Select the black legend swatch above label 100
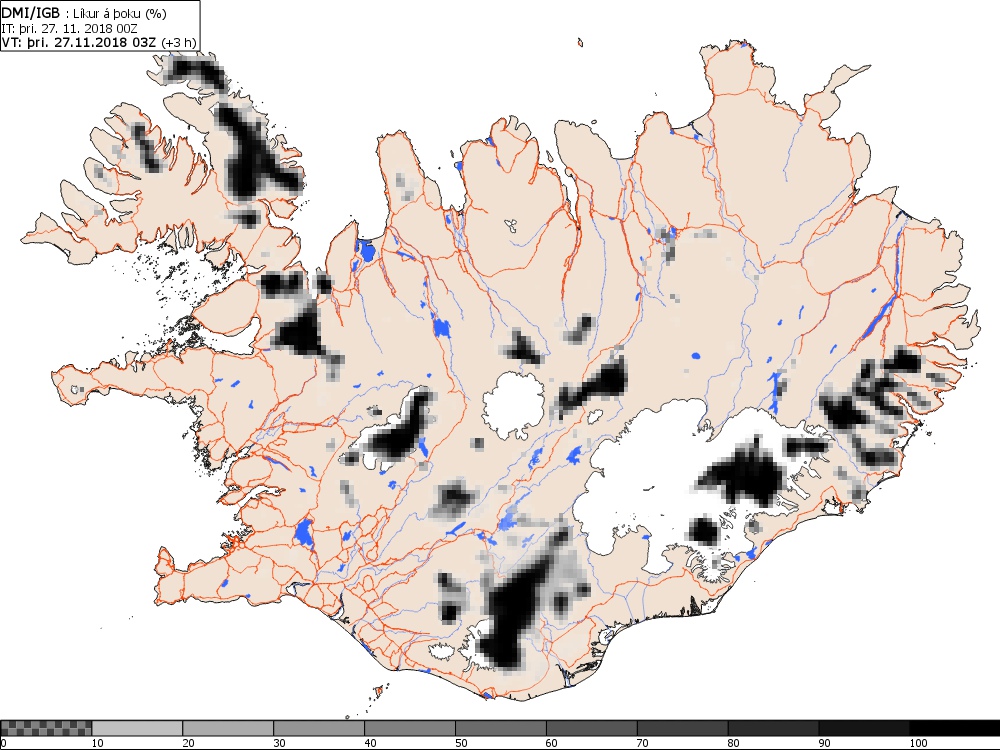This screenshot has height=750, width=1000. click(x=955, y=728)
